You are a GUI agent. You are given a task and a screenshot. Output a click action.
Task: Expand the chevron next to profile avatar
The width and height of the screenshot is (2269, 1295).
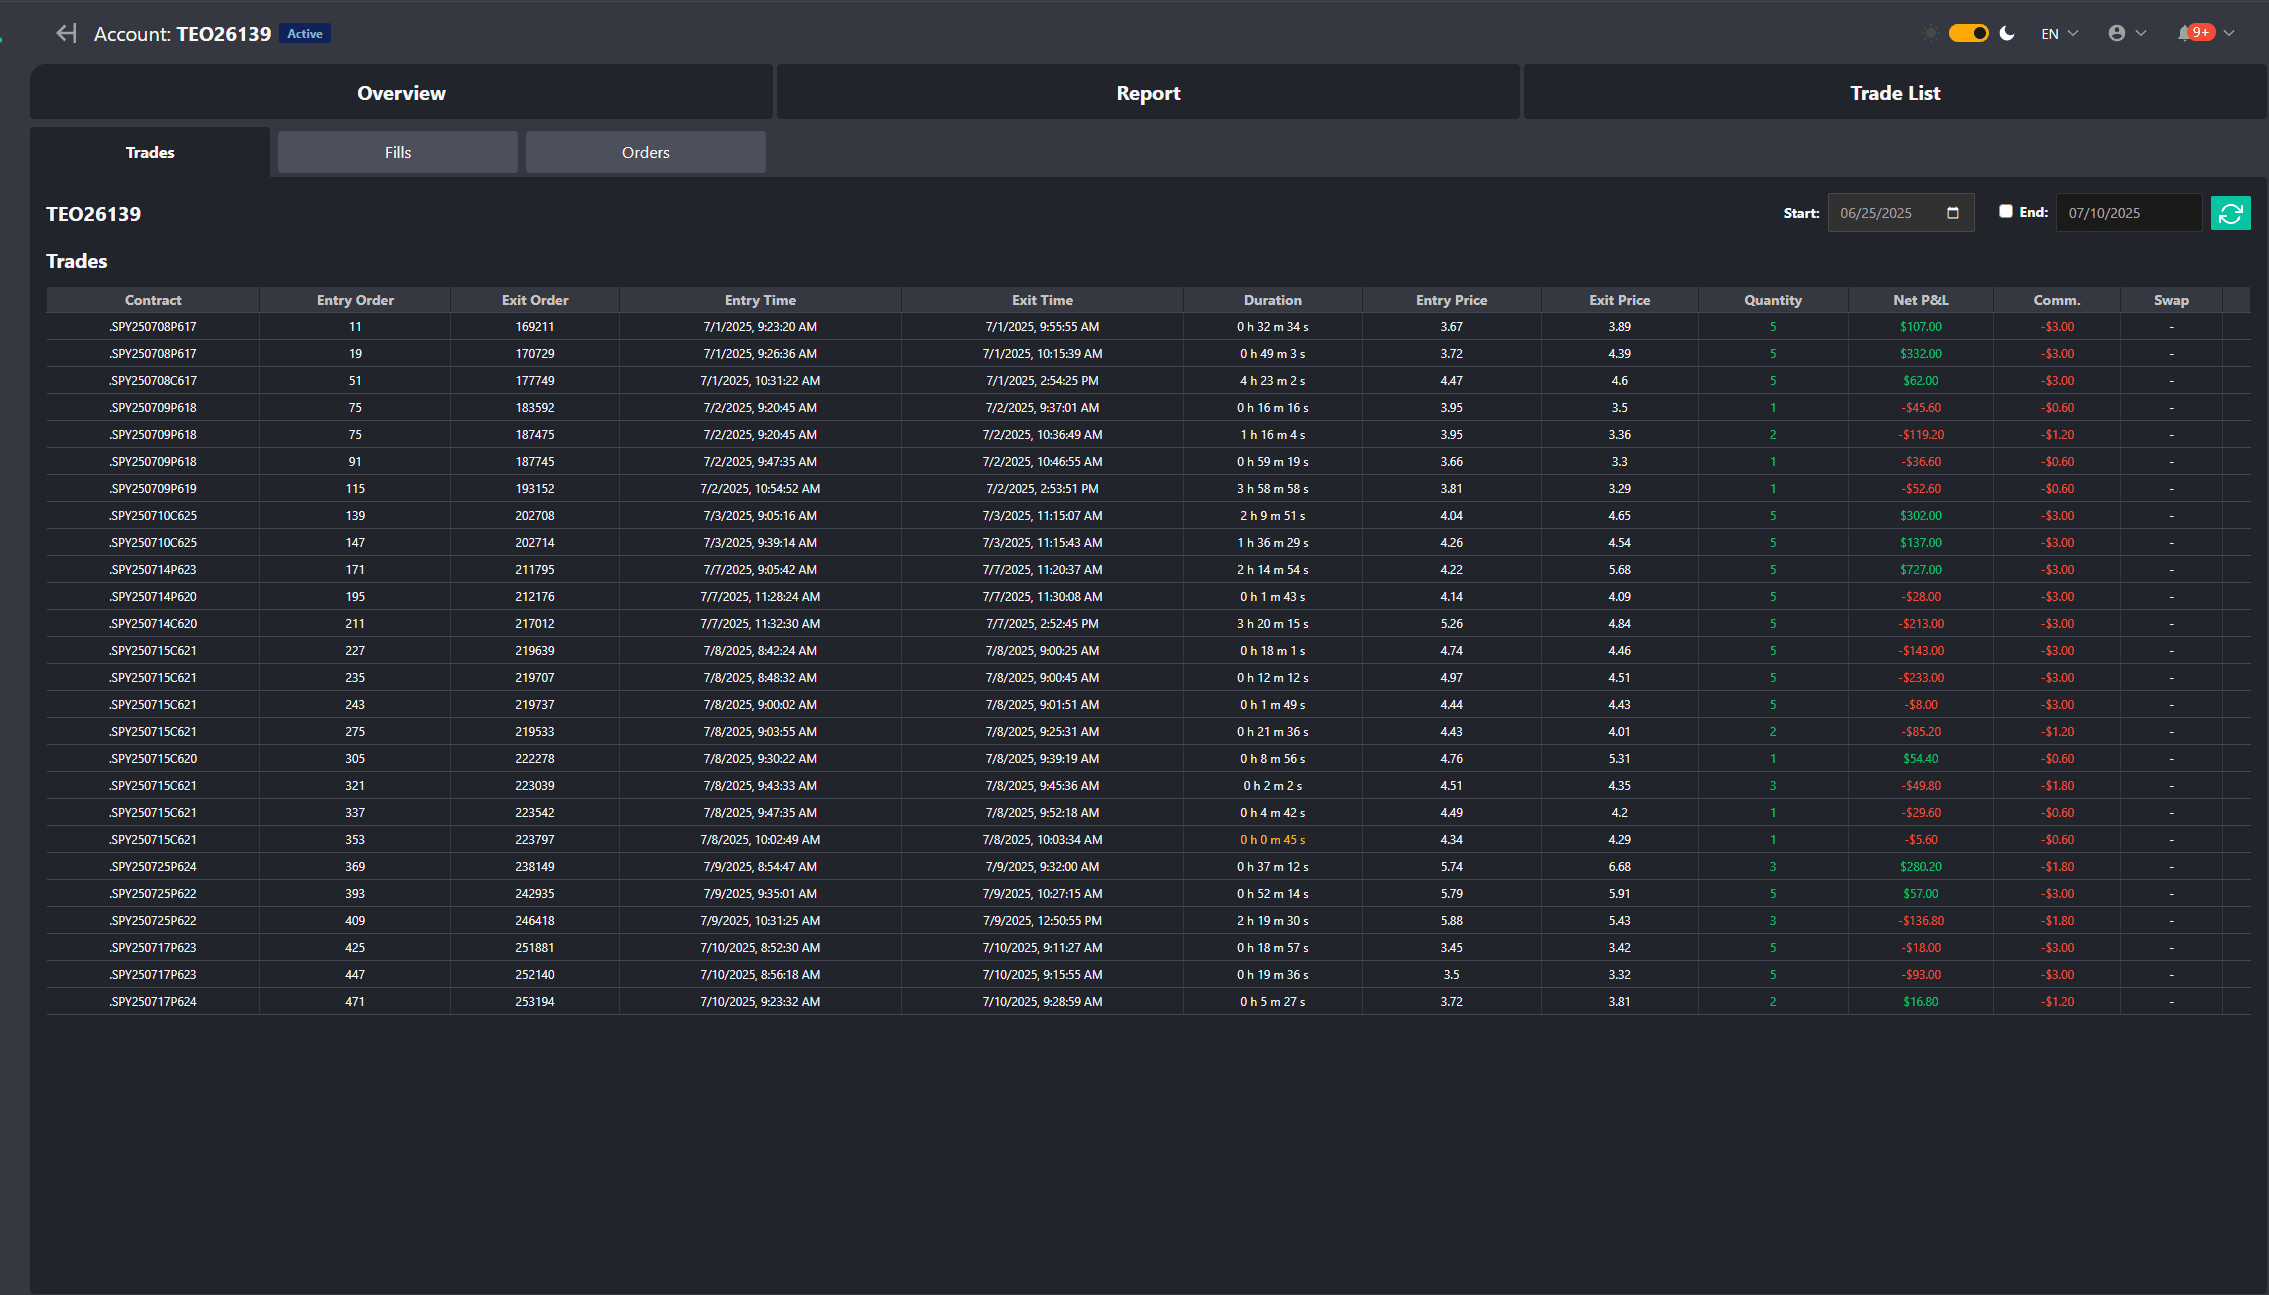click(2141, 33)
